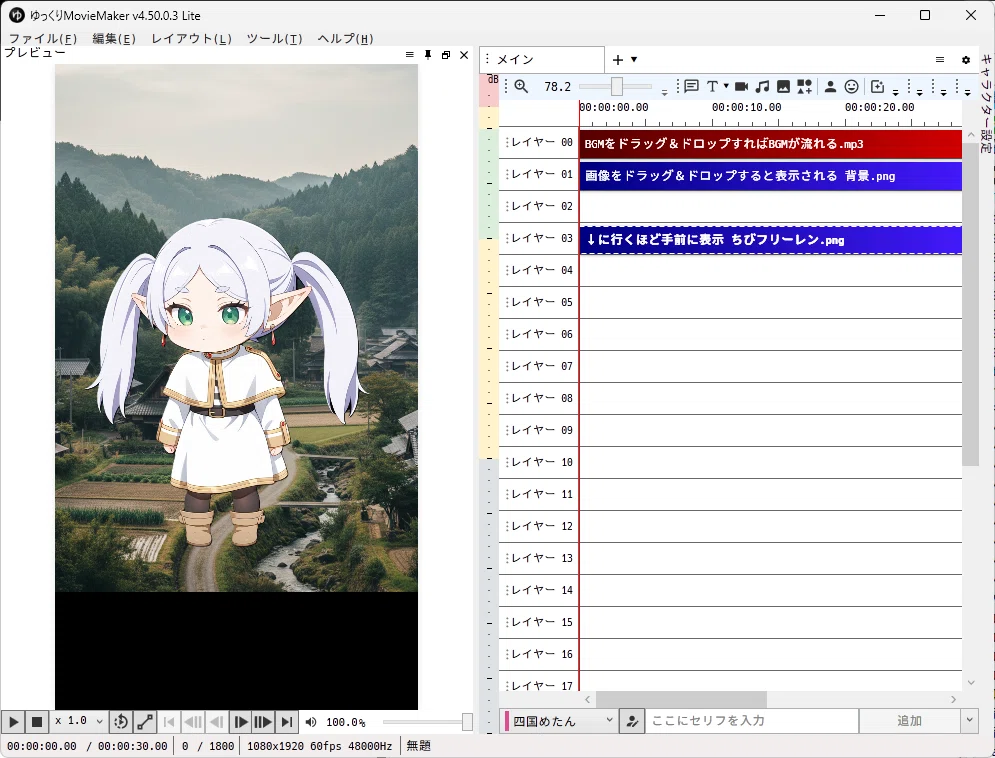Pin the preview panel
Viewport: 995px width, 758px height.
pyautogui.click(x=428, y=55)
